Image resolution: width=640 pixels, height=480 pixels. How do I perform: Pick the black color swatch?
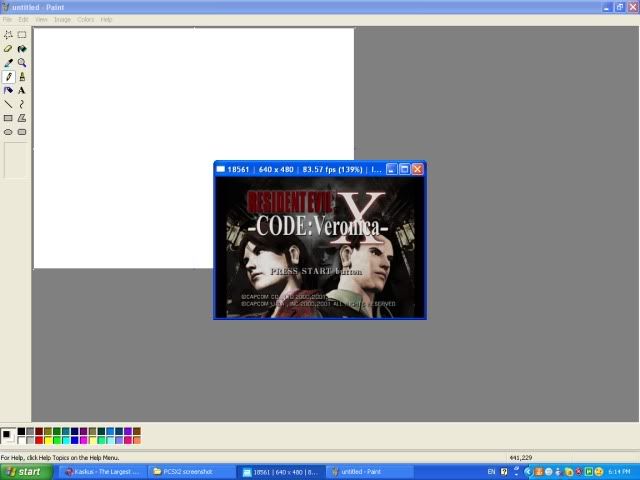coord(21,431)
